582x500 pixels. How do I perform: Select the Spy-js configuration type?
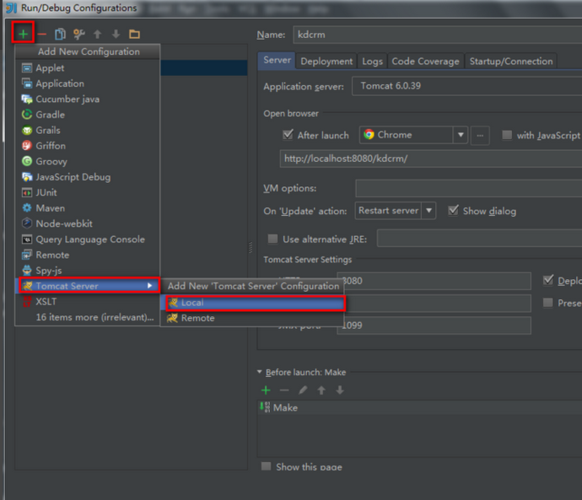pyautogui.click(x=88, y=271)
